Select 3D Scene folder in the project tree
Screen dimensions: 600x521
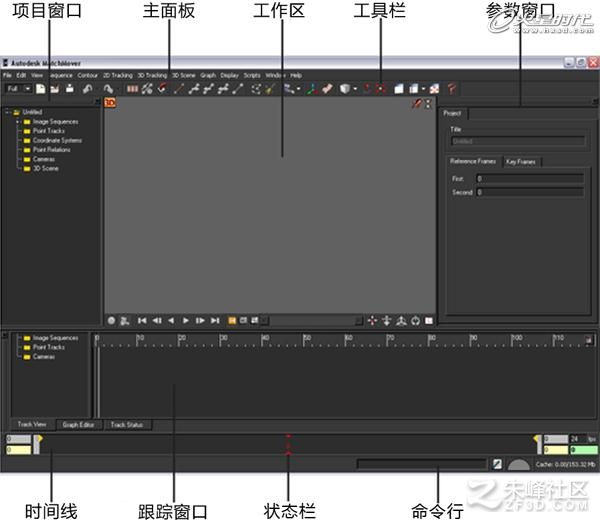tap(46, 168)
